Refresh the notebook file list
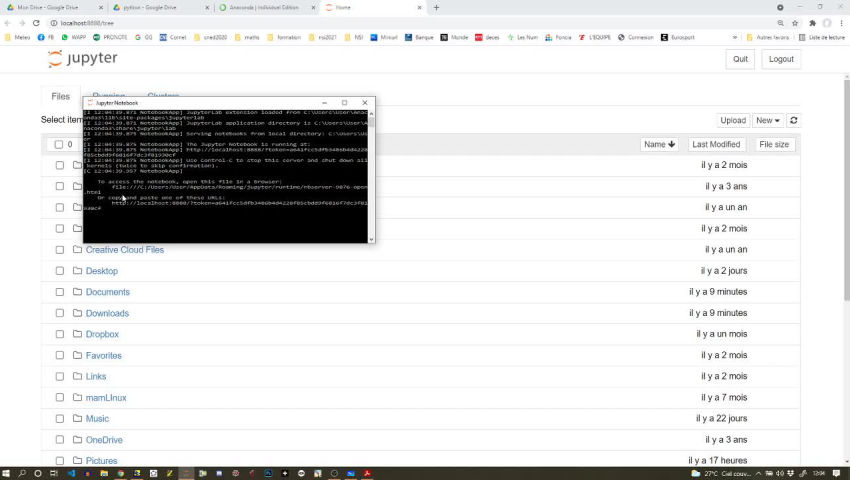Image resolution: width=850 pixels, height=480 pixels. pos(794,120)
